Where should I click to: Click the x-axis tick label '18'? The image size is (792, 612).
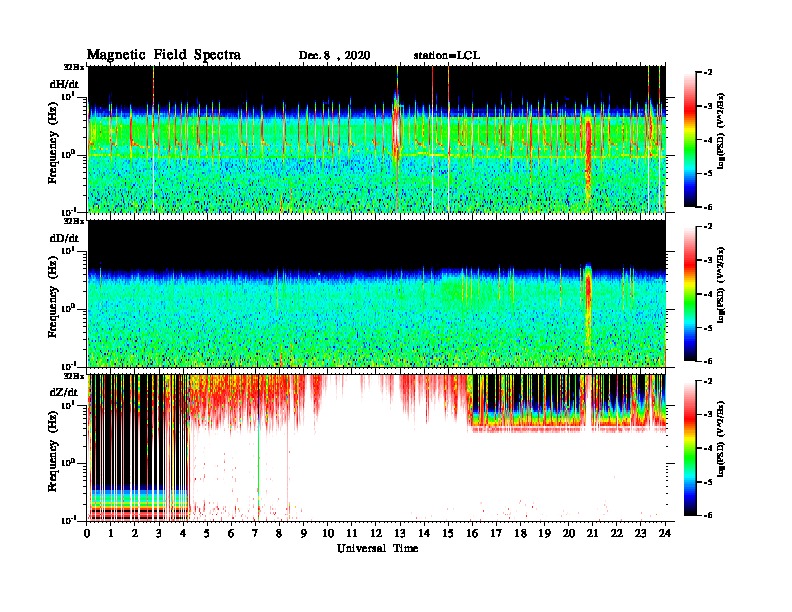pos(520,534)
